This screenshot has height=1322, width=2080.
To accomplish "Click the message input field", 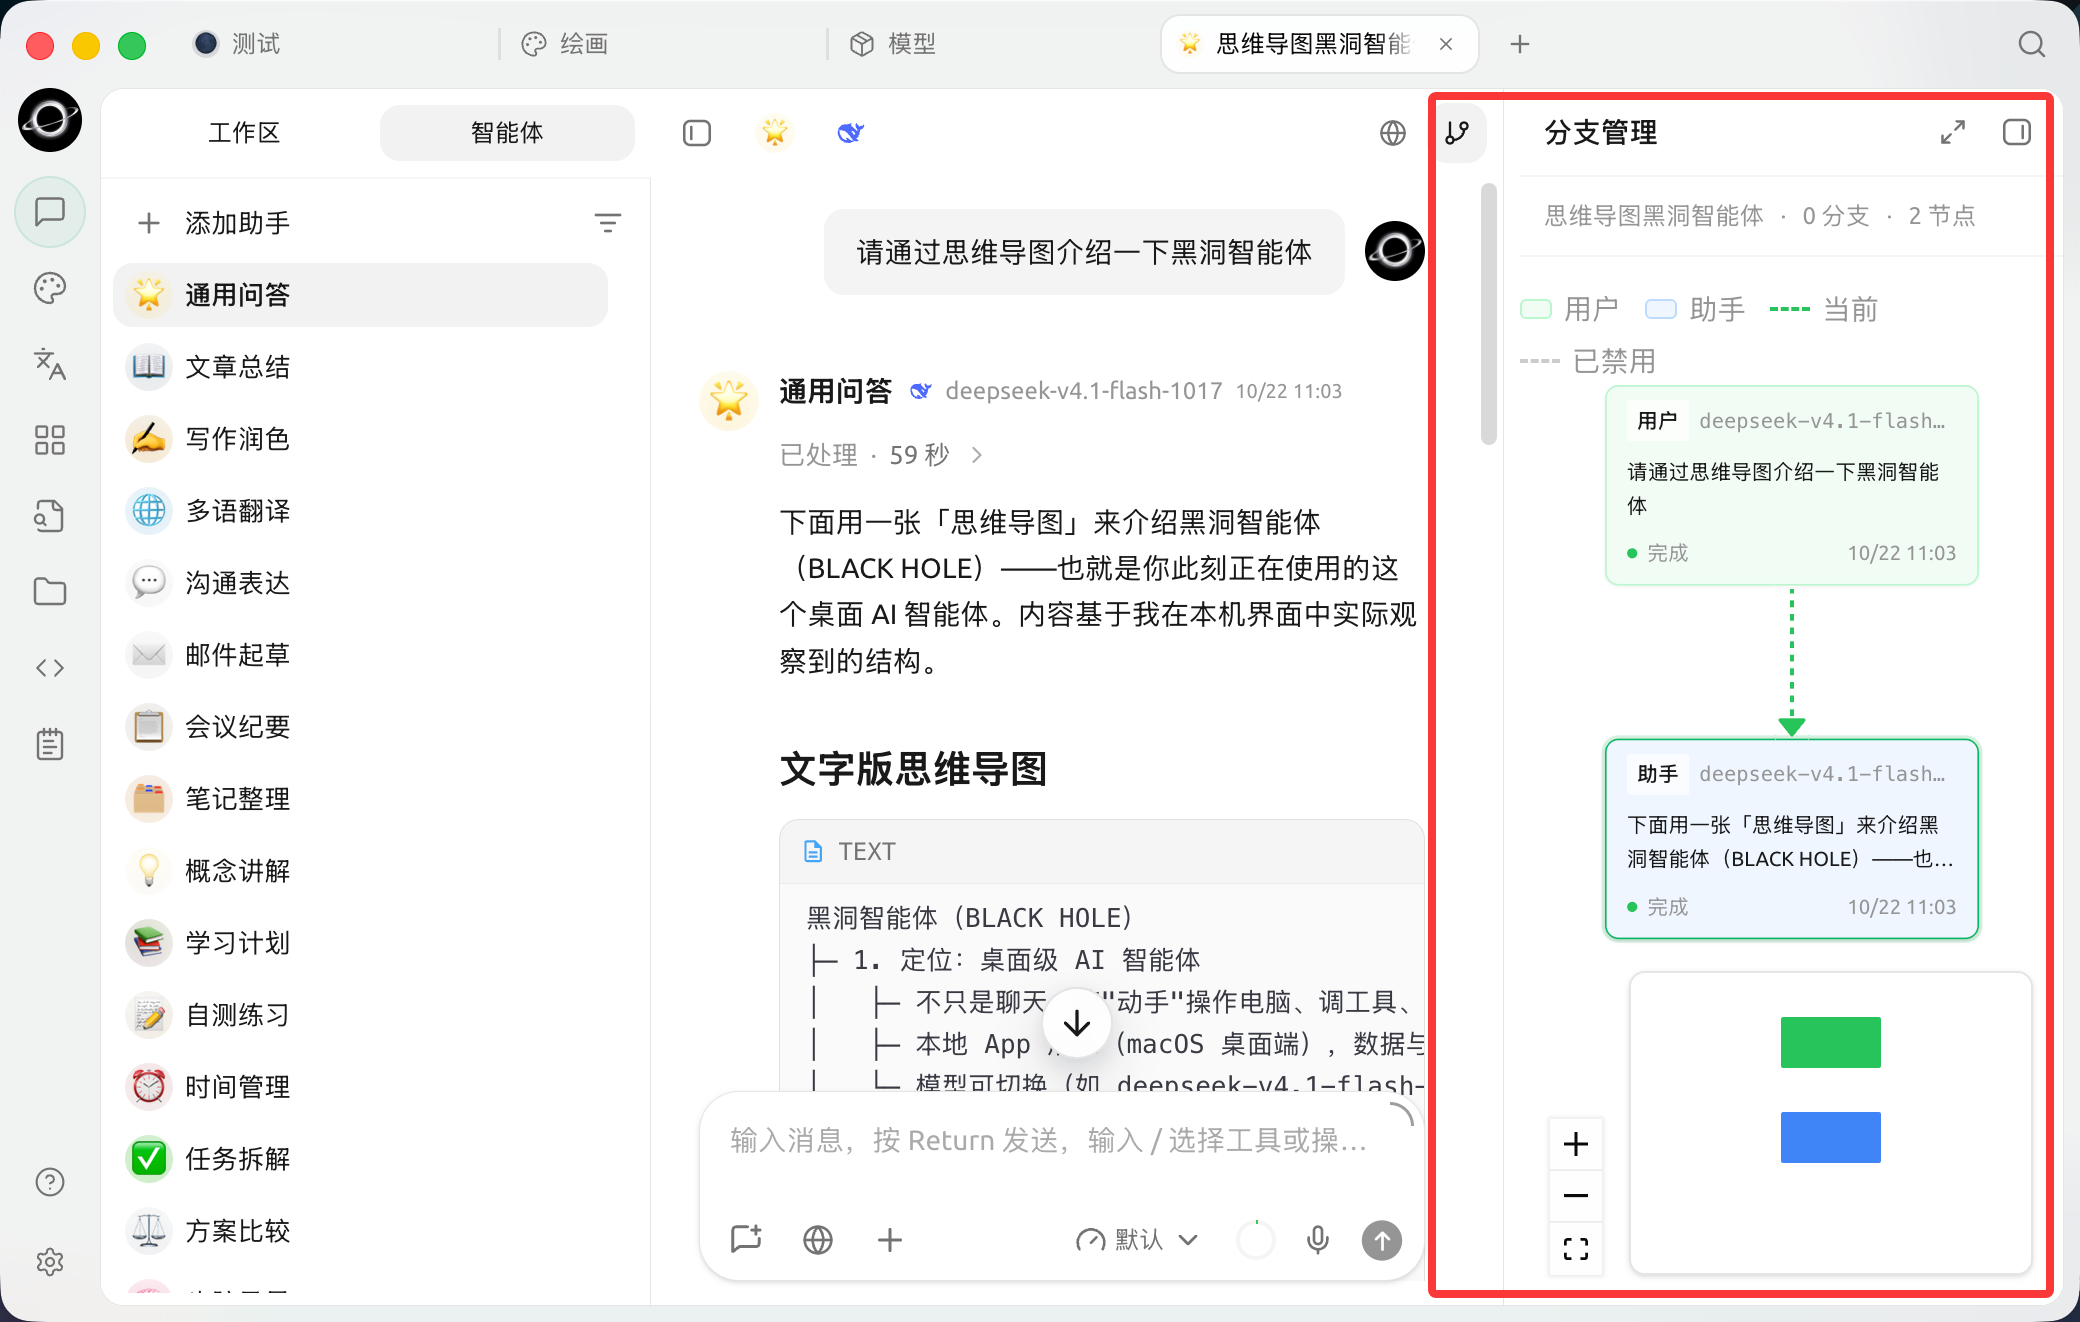I will (x=1050, y=1141).
